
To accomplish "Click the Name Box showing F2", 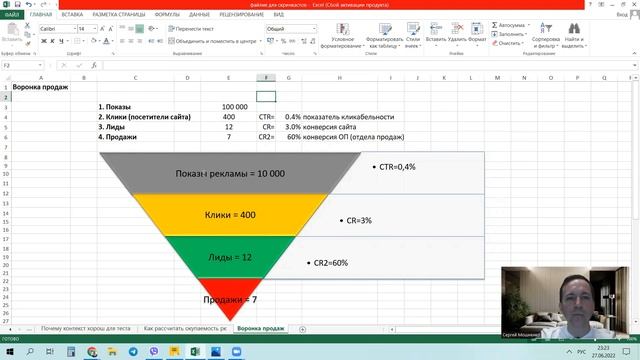I will click(22, 65).
